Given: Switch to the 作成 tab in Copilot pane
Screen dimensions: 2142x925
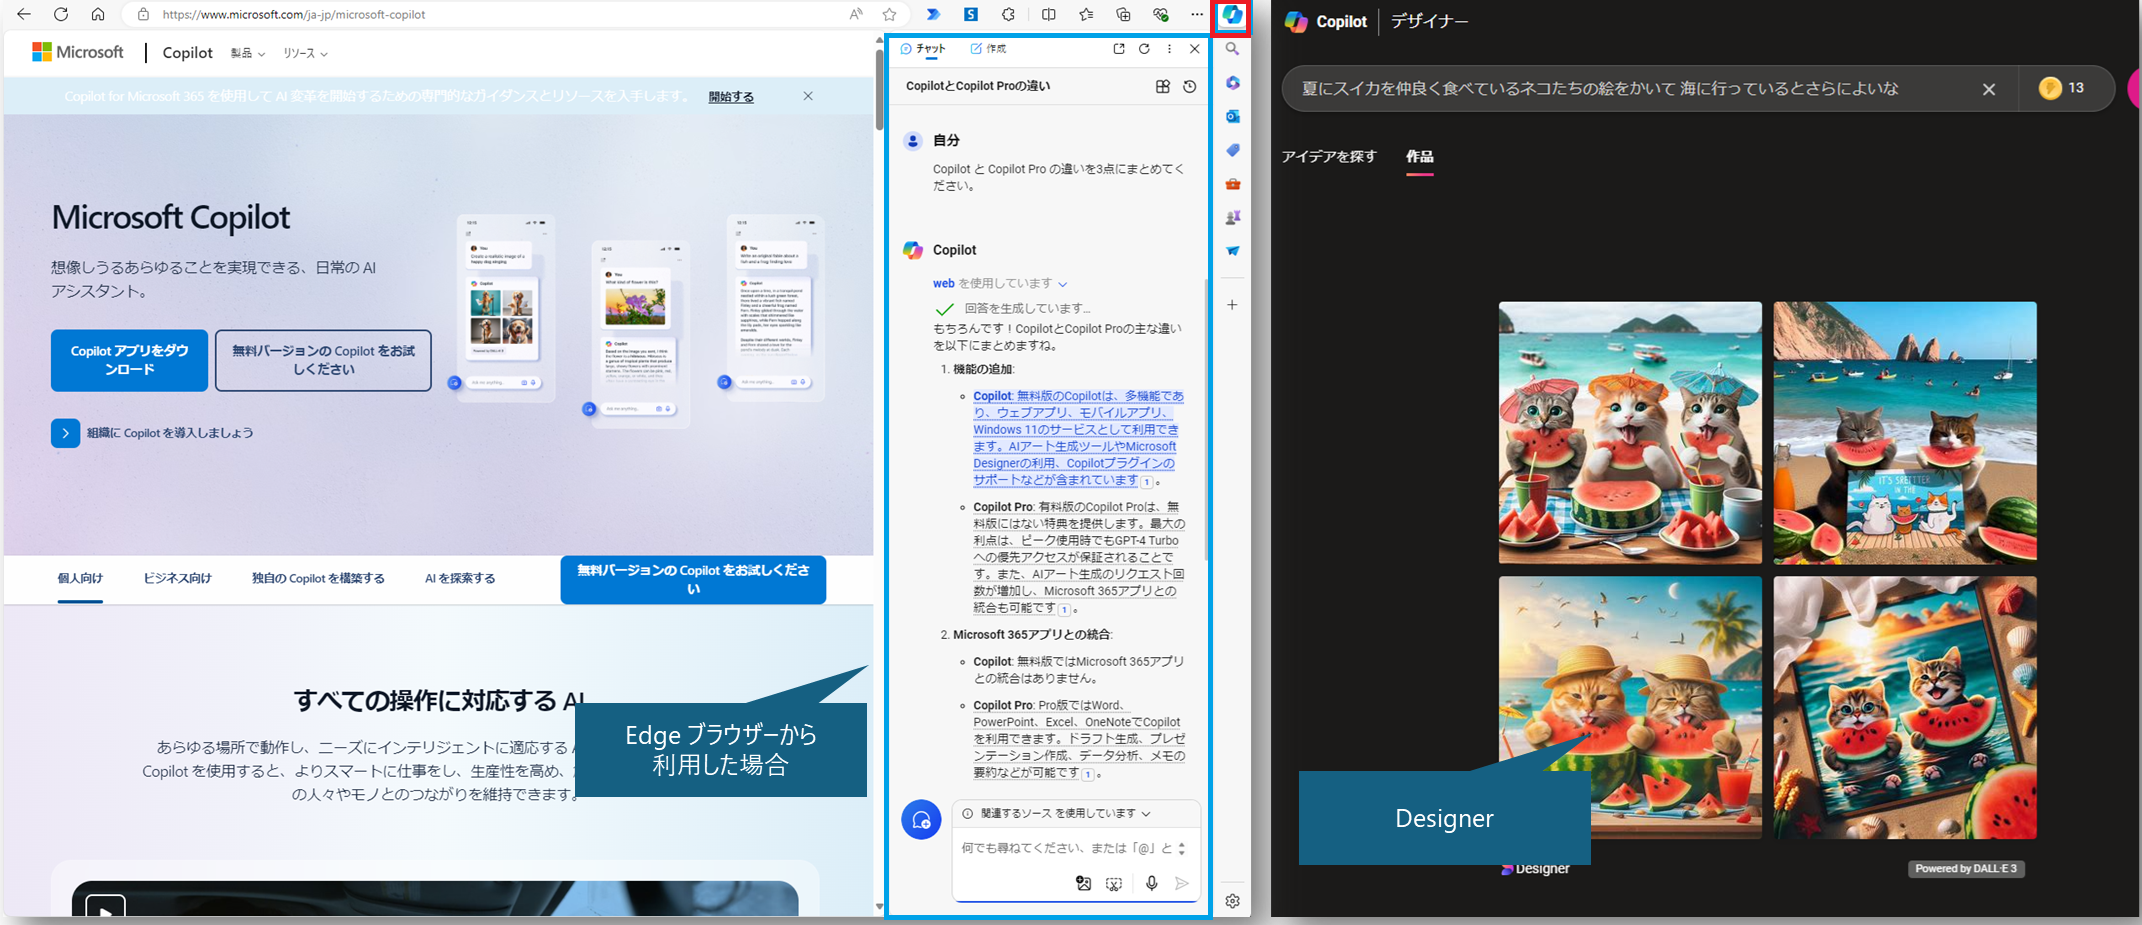Looking at the screenshot, I should point(988,48).
